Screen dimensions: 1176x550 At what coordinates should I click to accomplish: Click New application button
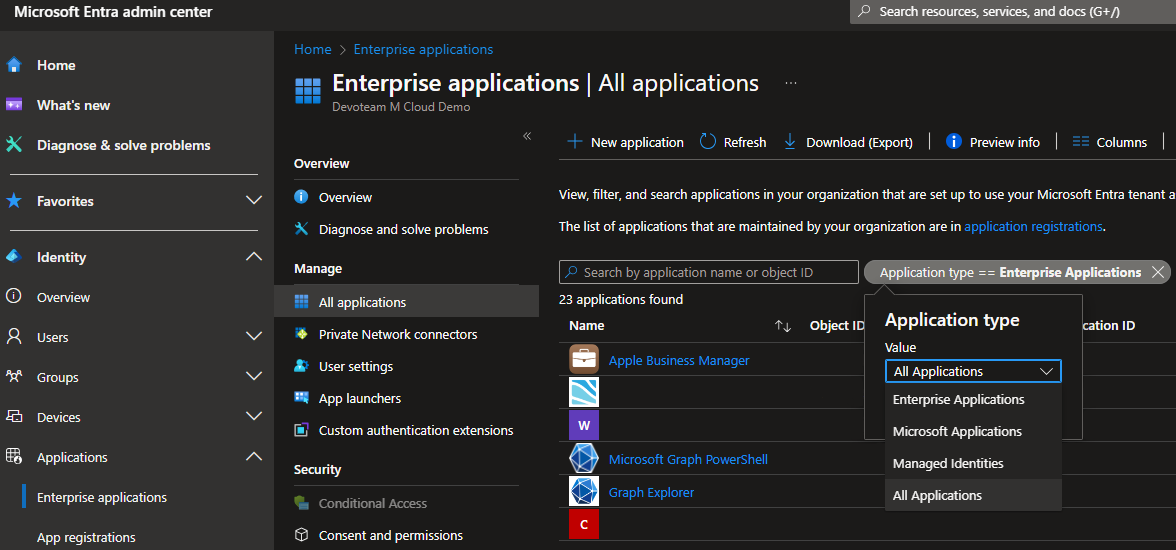tap(625, 142)
